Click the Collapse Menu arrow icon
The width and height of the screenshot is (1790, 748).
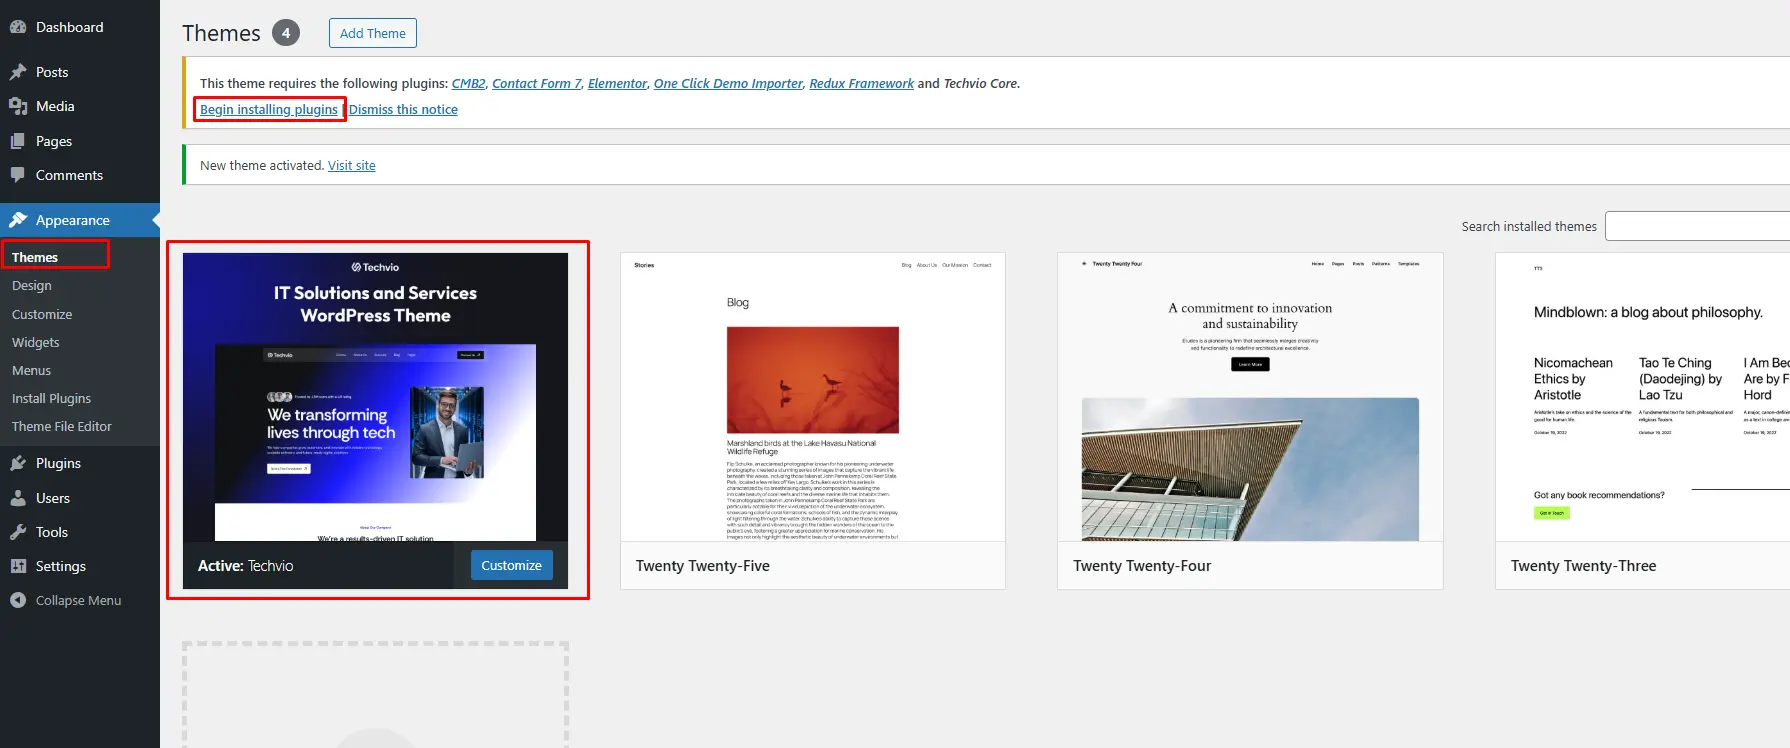tap(18, 600)
